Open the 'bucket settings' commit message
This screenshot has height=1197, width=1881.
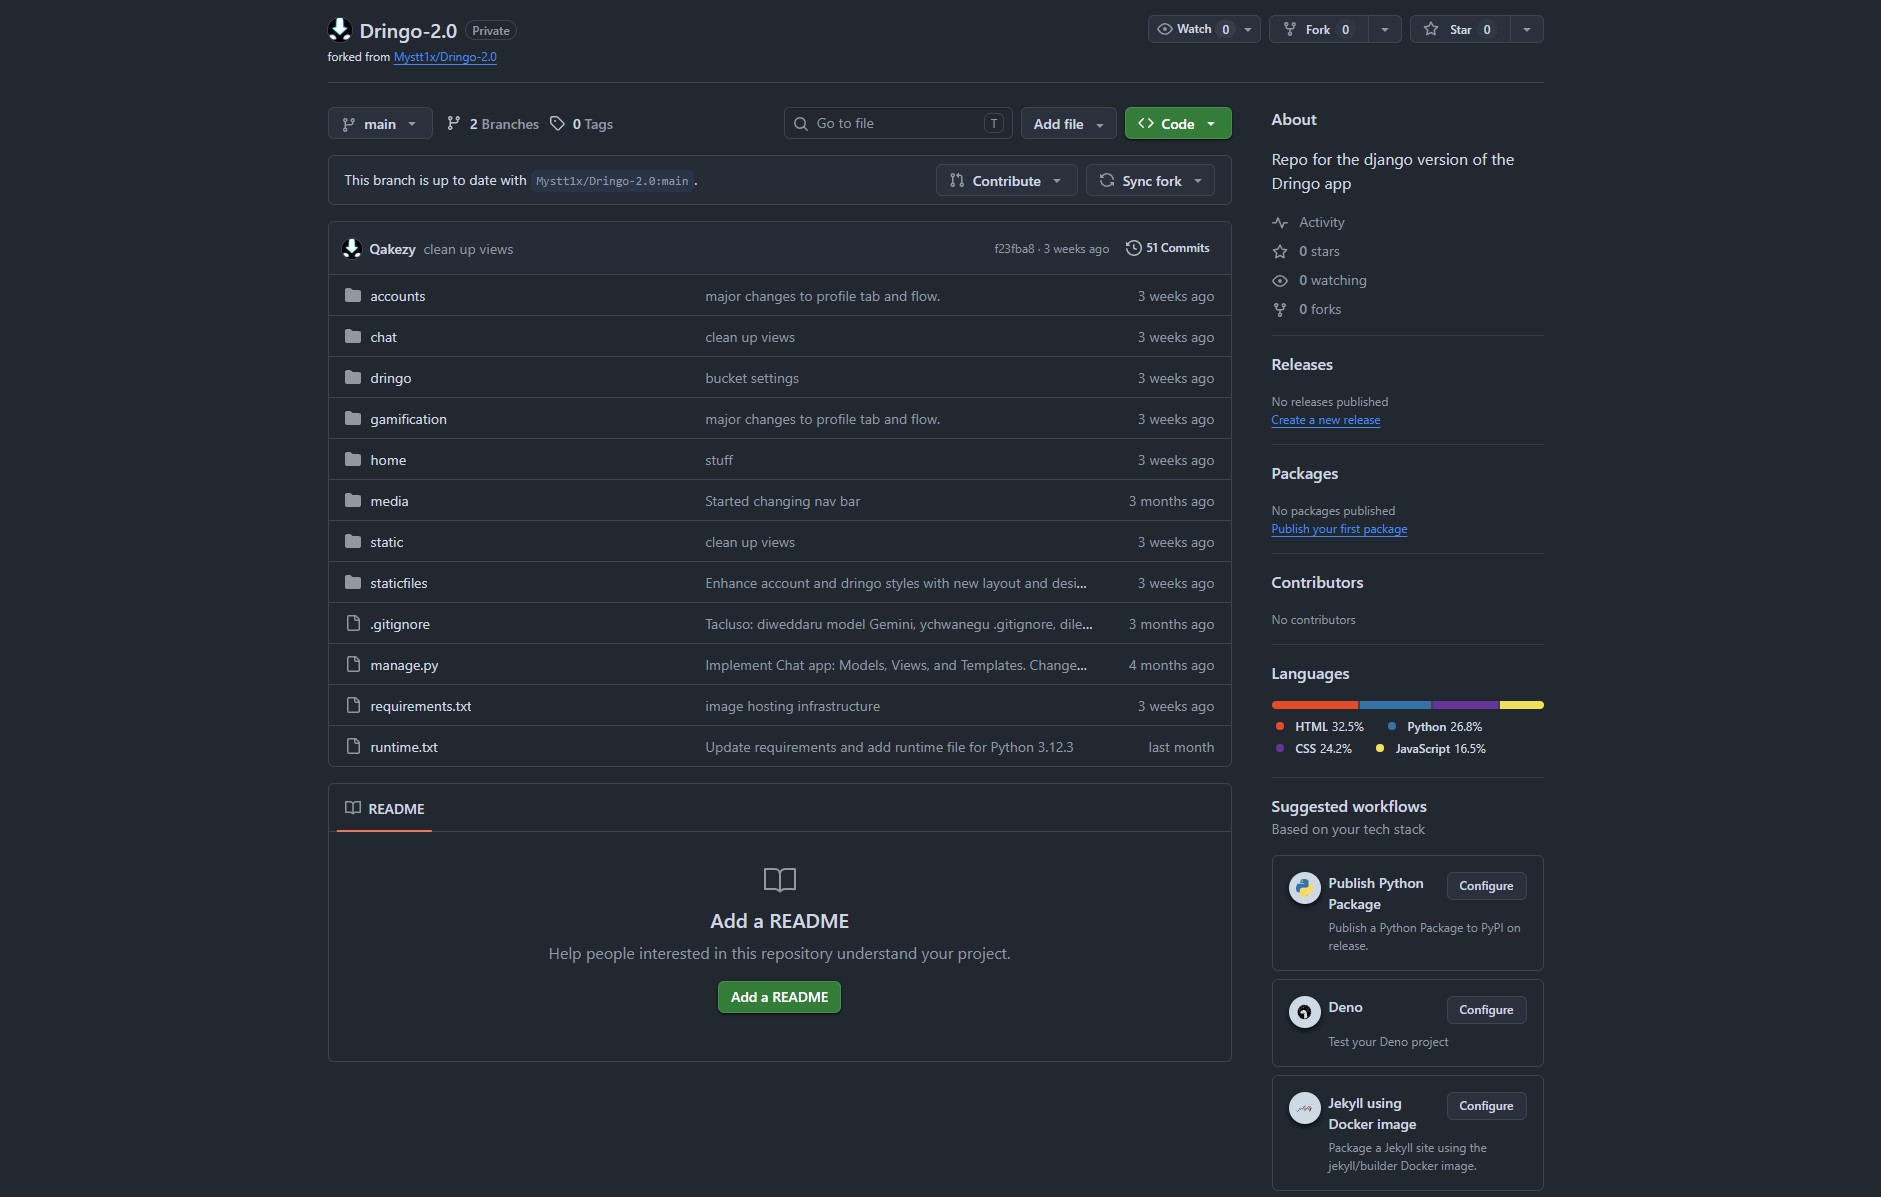point(752,378)
